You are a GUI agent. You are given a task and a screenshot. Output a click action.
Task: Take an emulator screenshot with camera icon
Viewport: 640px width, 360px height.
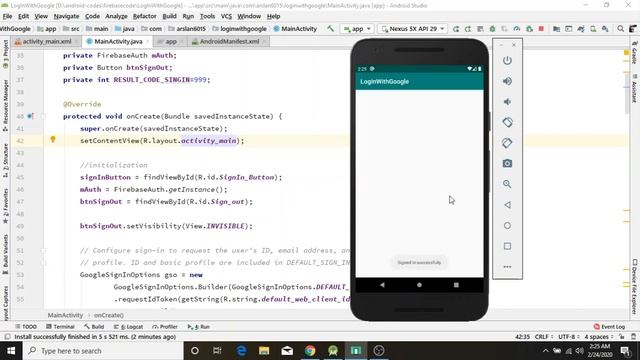[507, 163]
